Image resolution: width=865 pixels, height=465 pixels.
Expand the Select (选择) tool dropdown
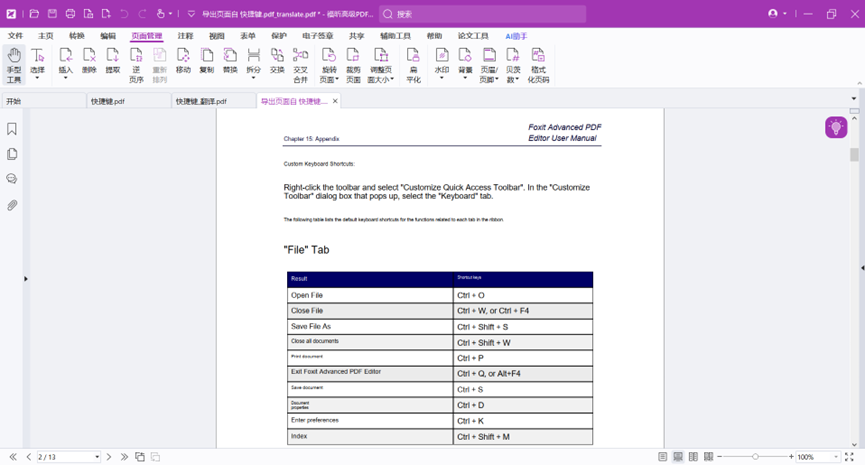(x=37, y=78)
